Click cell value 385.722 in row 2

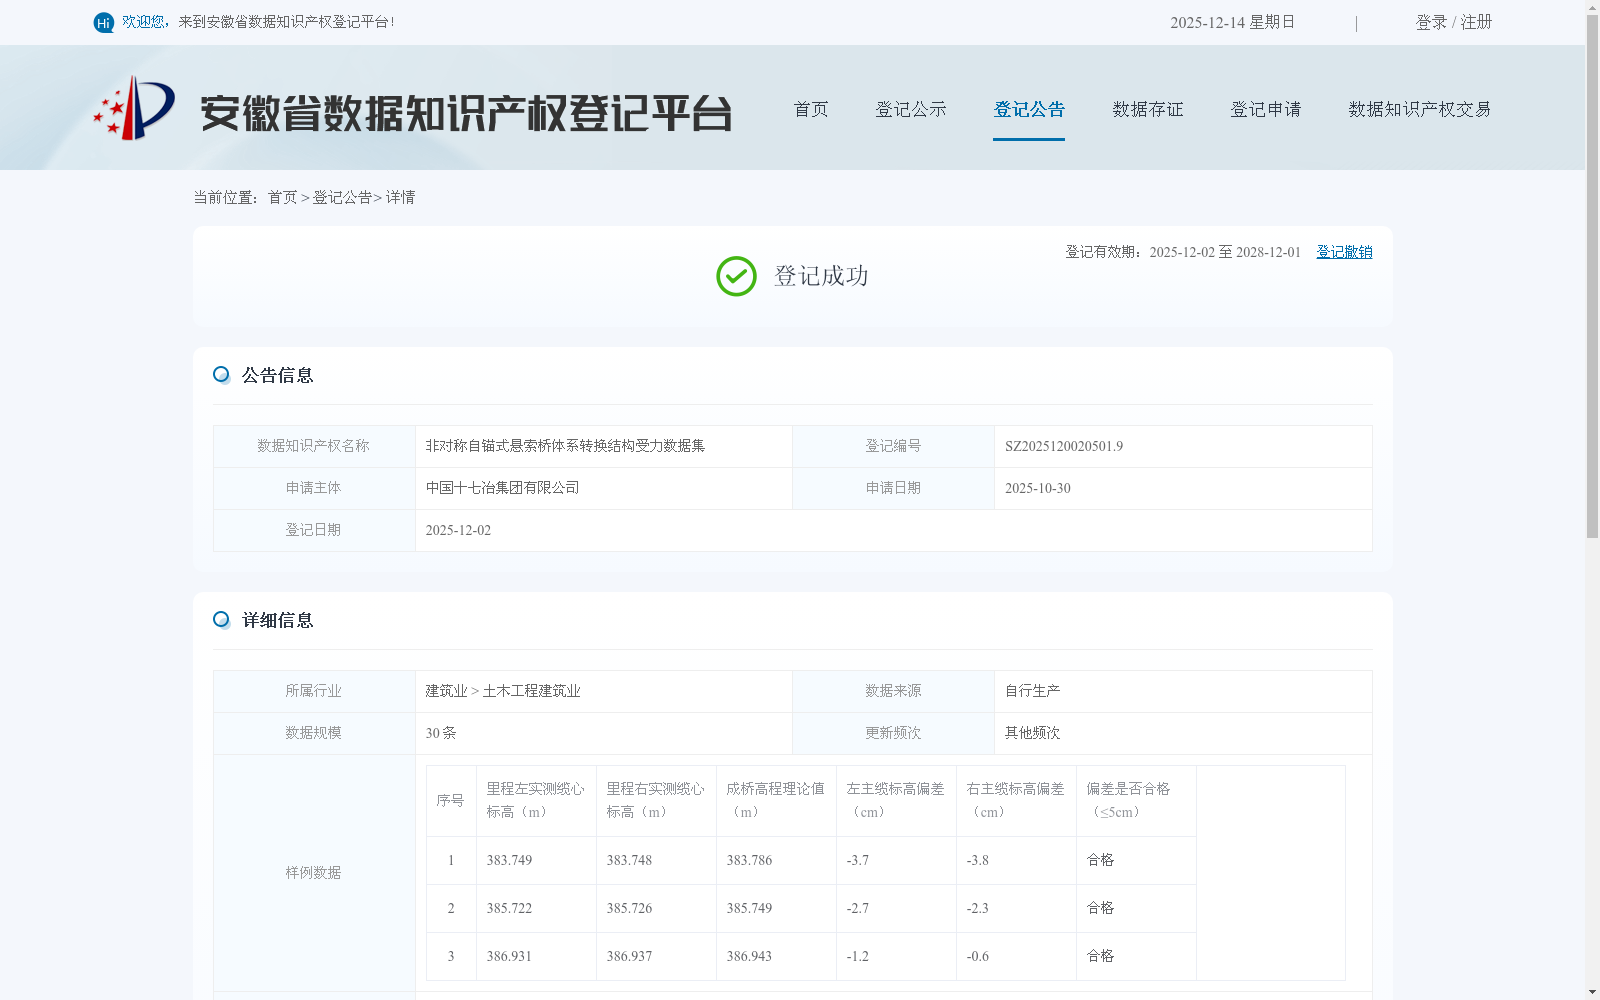point(509,908)
